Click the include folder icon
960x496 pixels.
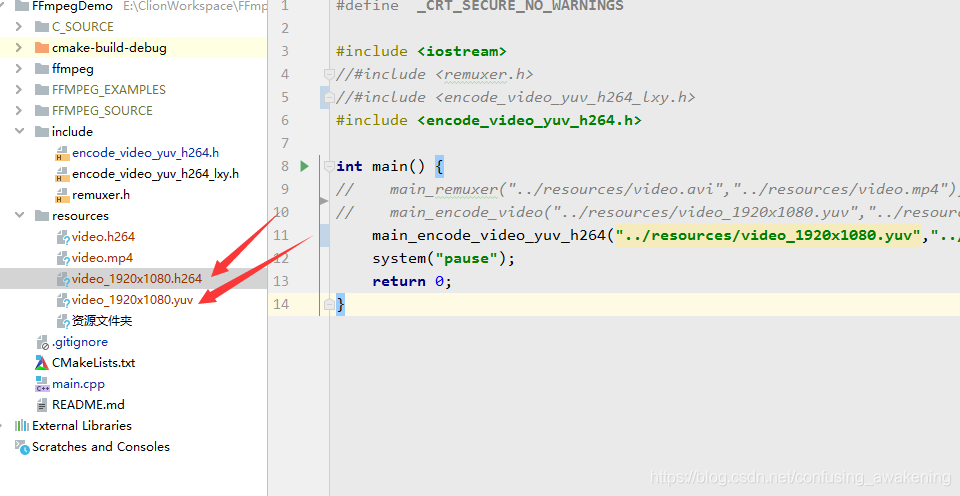[42, 131]
